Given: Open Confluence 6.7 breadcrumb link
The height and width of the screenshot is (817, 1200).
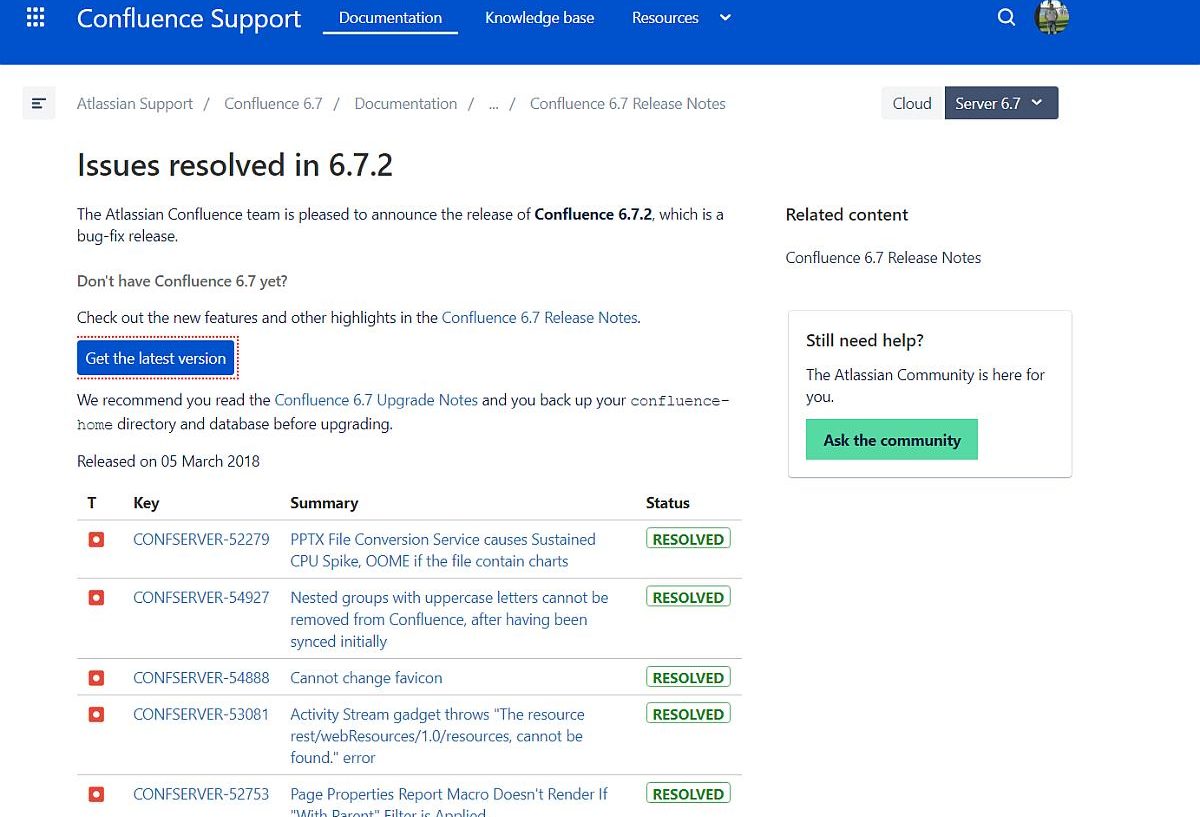Looking at the screenshot, I should [x=273, y=103].
